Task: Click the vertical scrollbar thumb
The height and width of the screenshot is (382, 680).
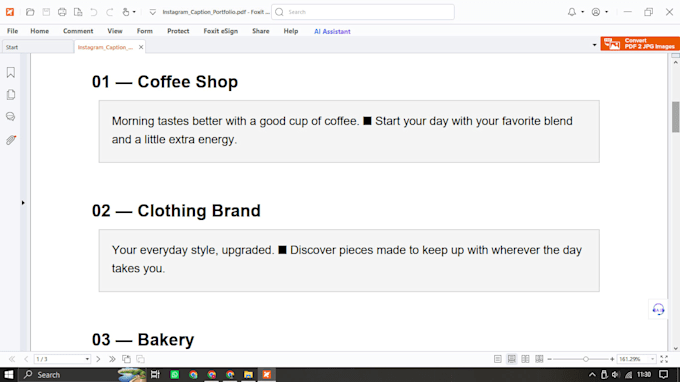Action: [675, 117]
